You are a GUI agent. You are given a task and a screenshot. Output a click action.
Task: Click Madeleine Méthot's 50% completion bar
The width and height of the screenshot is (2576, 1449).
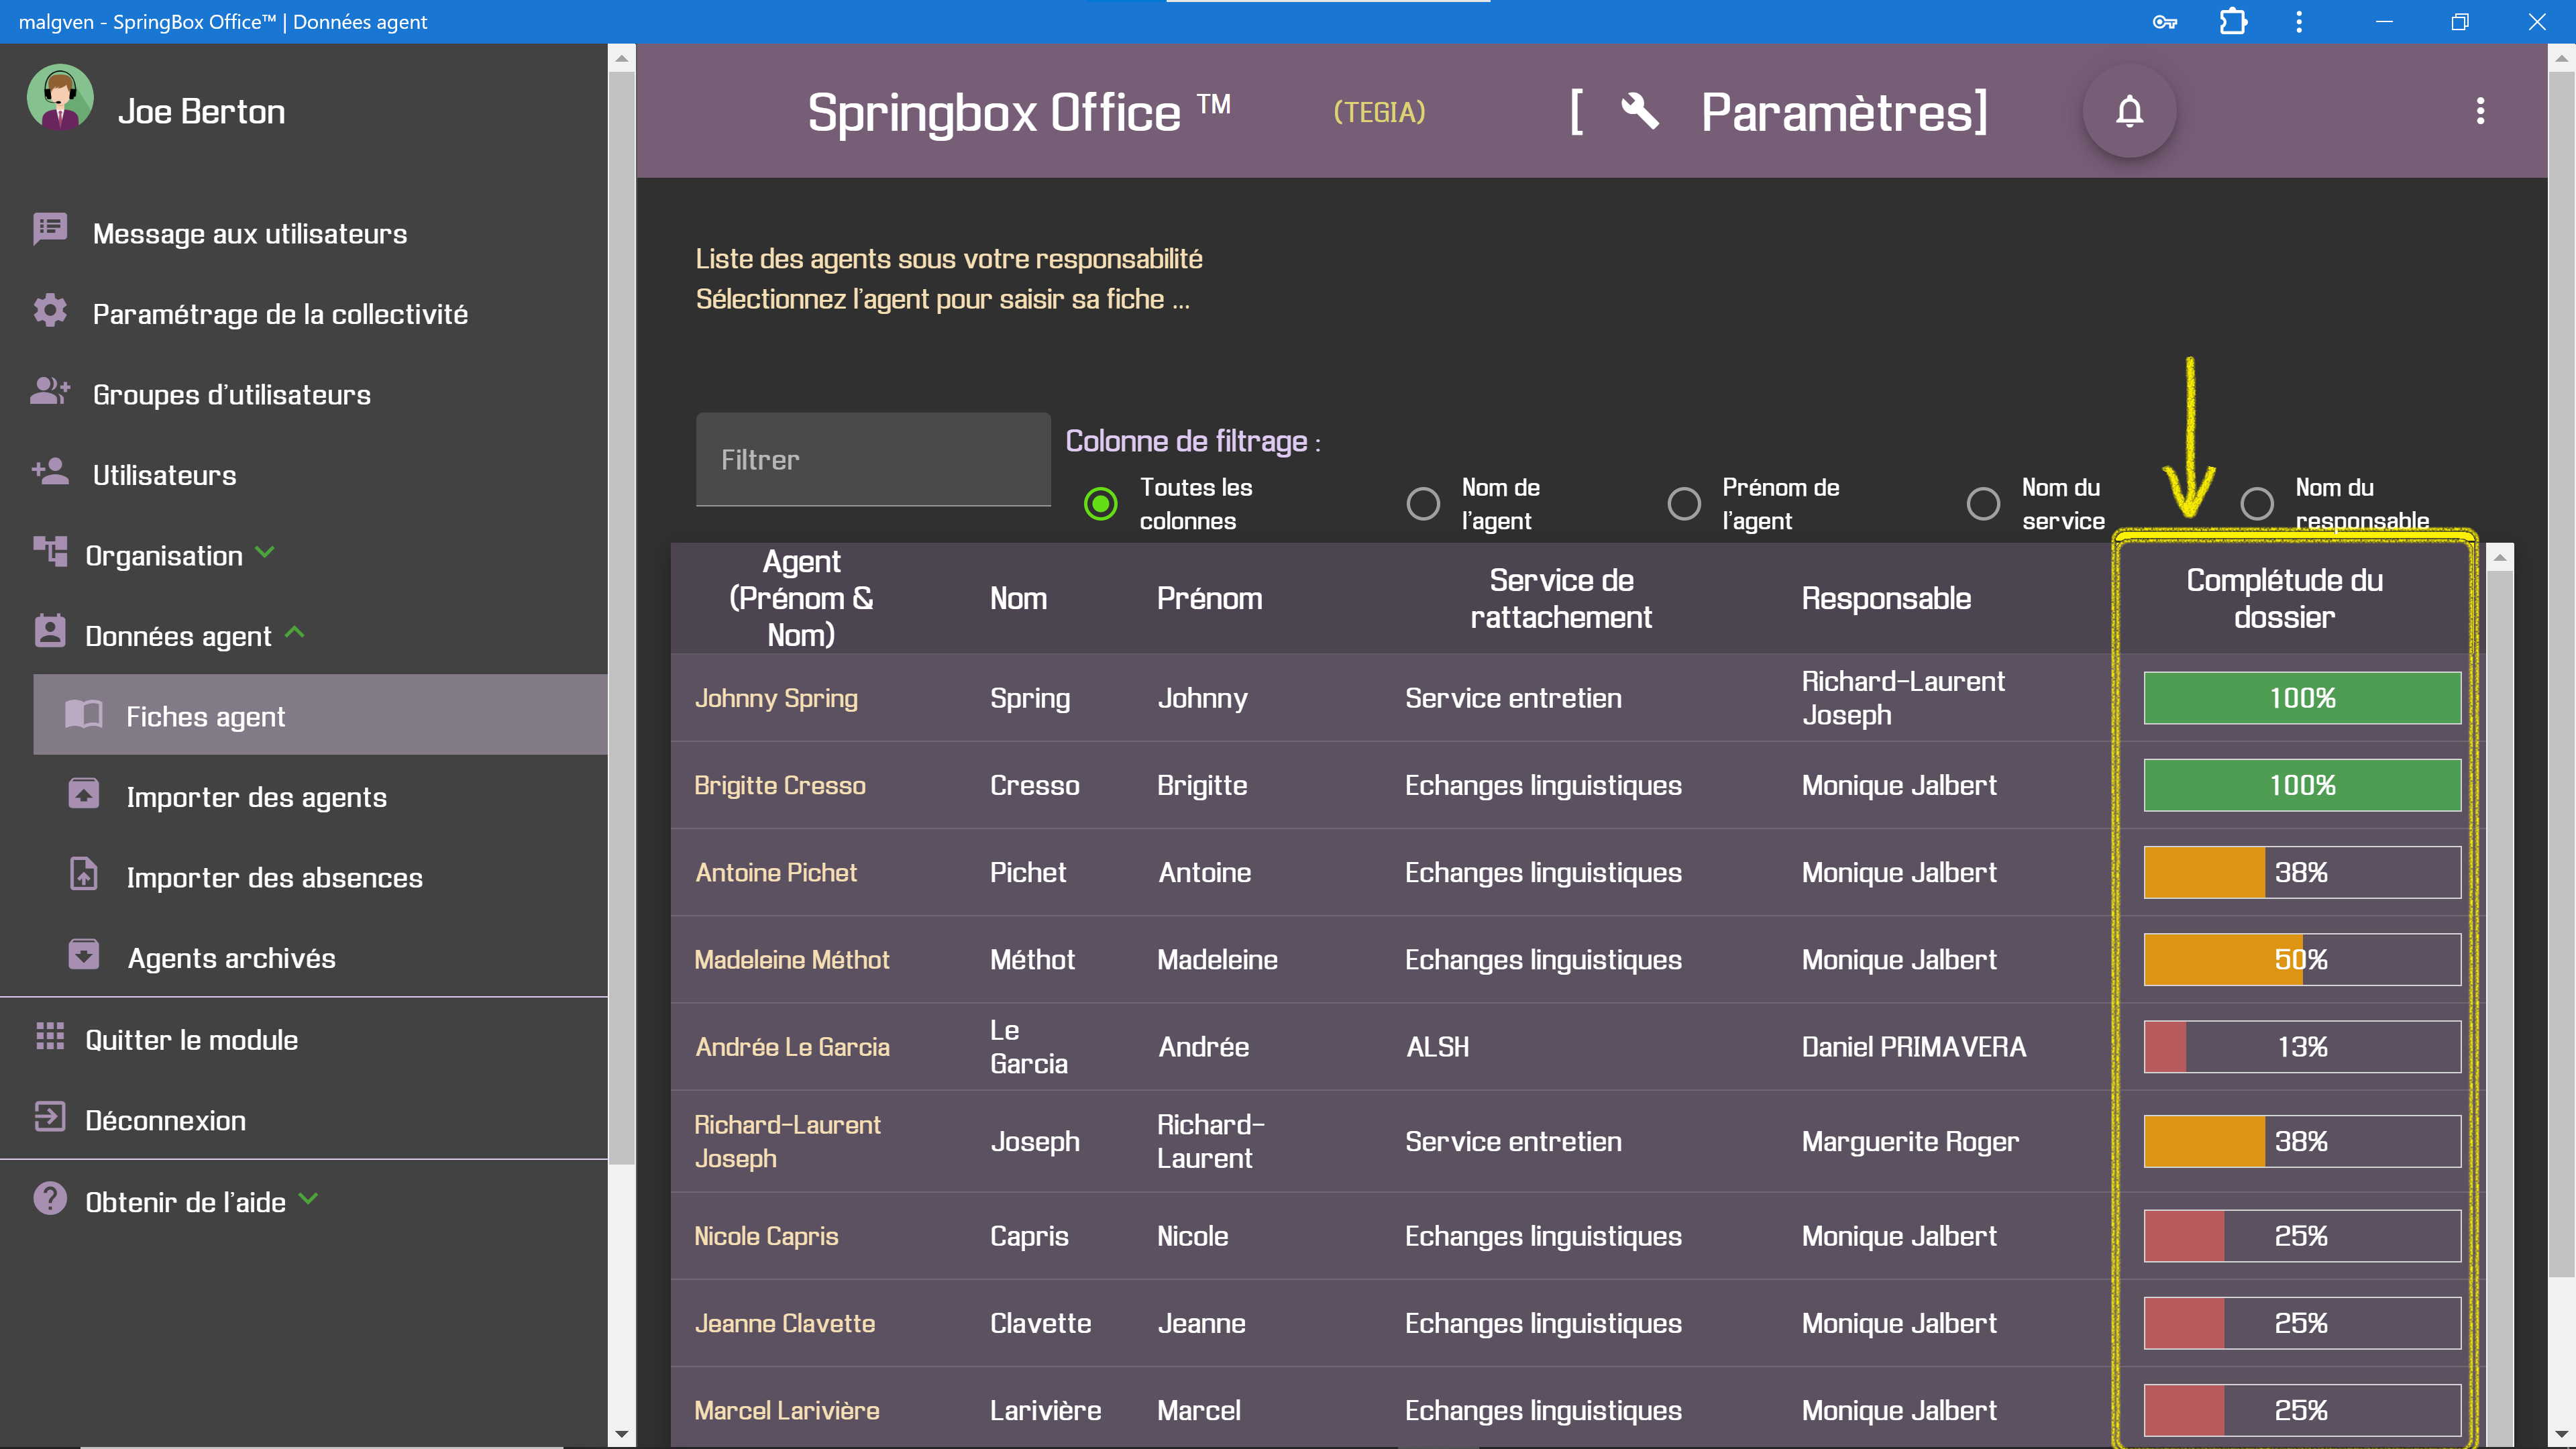(2302, 959)
